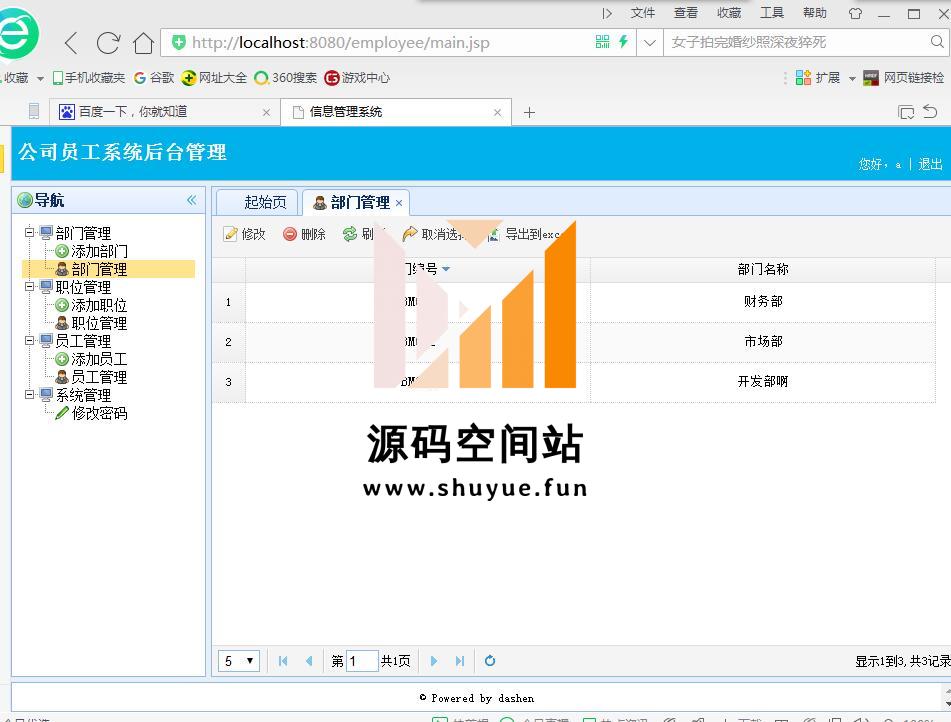This screenshot has width=951, height=722.
Task: Select the 市场部 cell
Action: pyautogui.click(x=762, y=342)
